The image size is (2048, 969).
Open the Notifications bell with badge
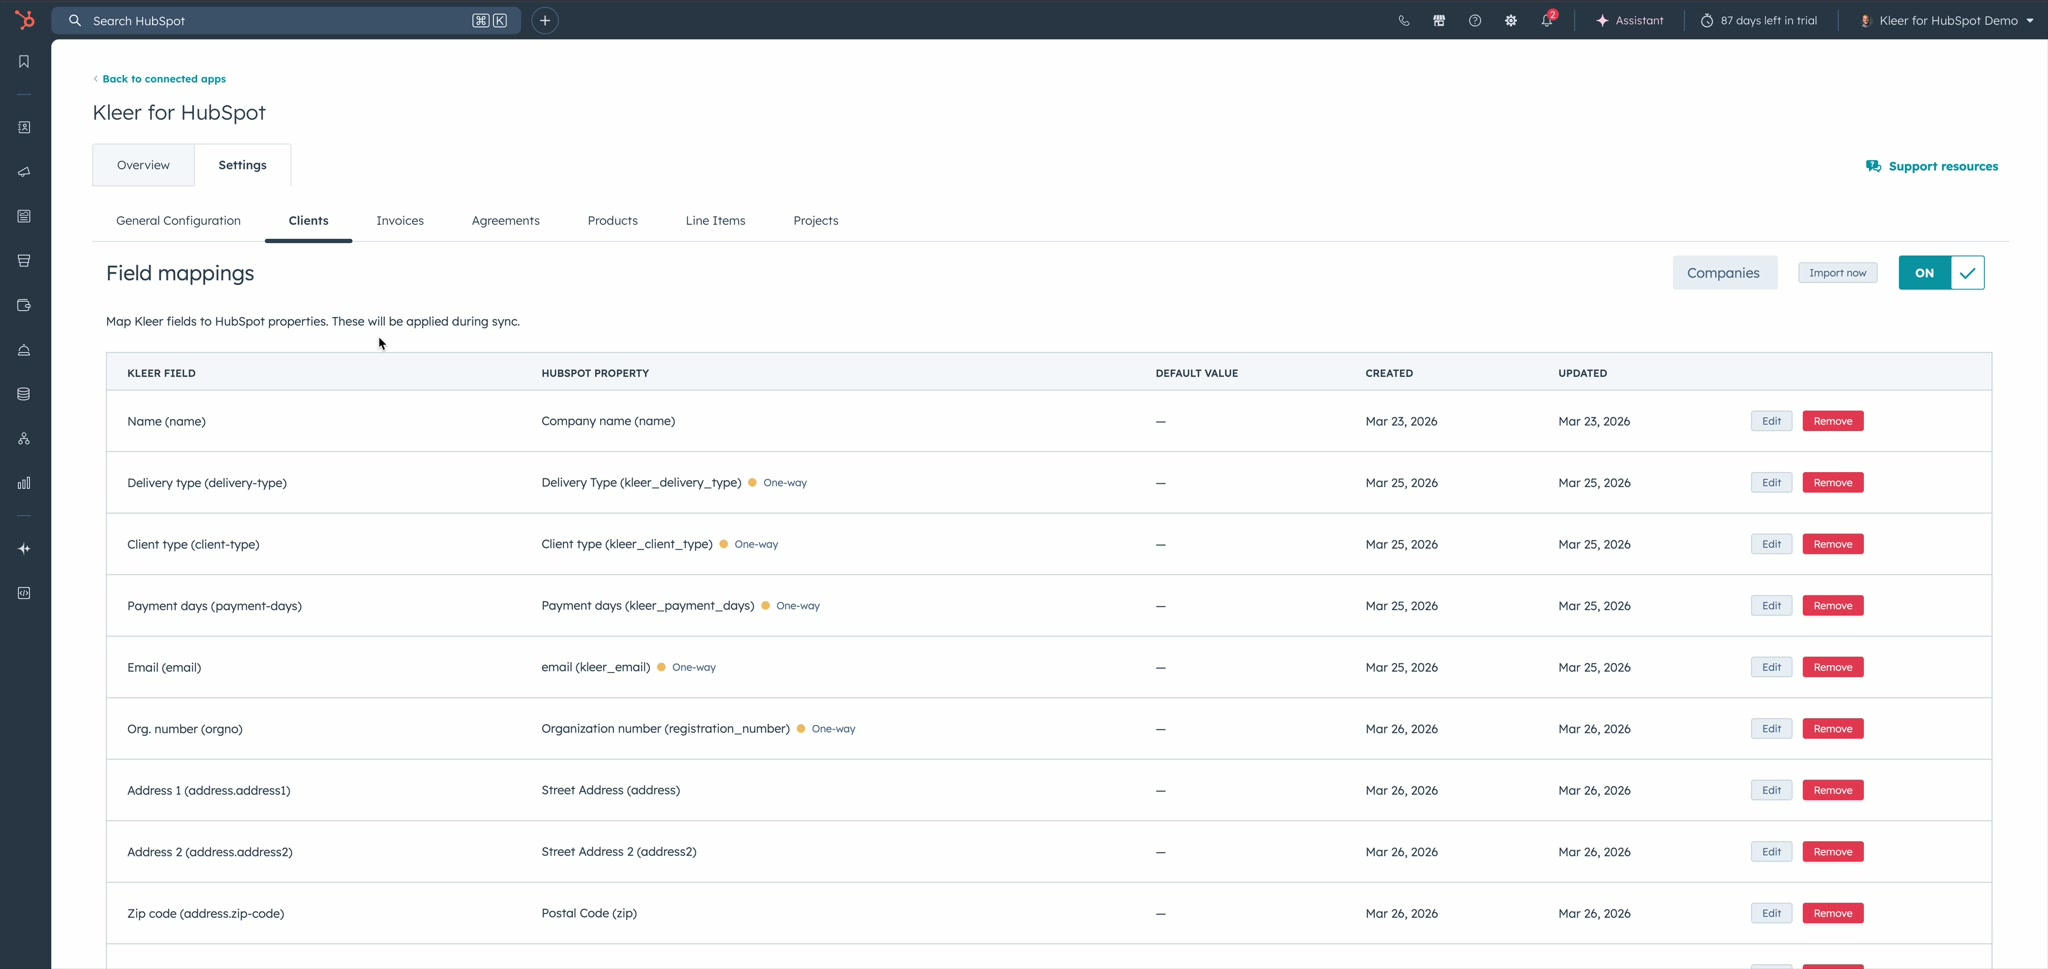pos(1547,20)
